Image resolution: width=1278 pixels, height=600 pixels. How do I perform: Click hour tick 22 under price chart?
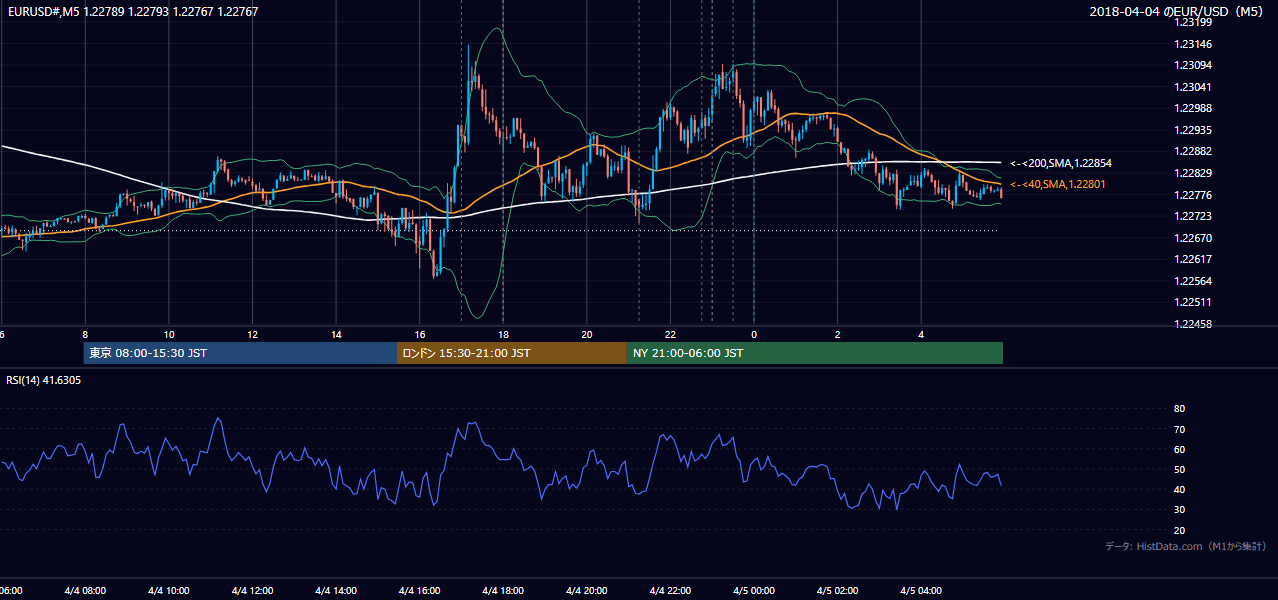pos(671,335)
